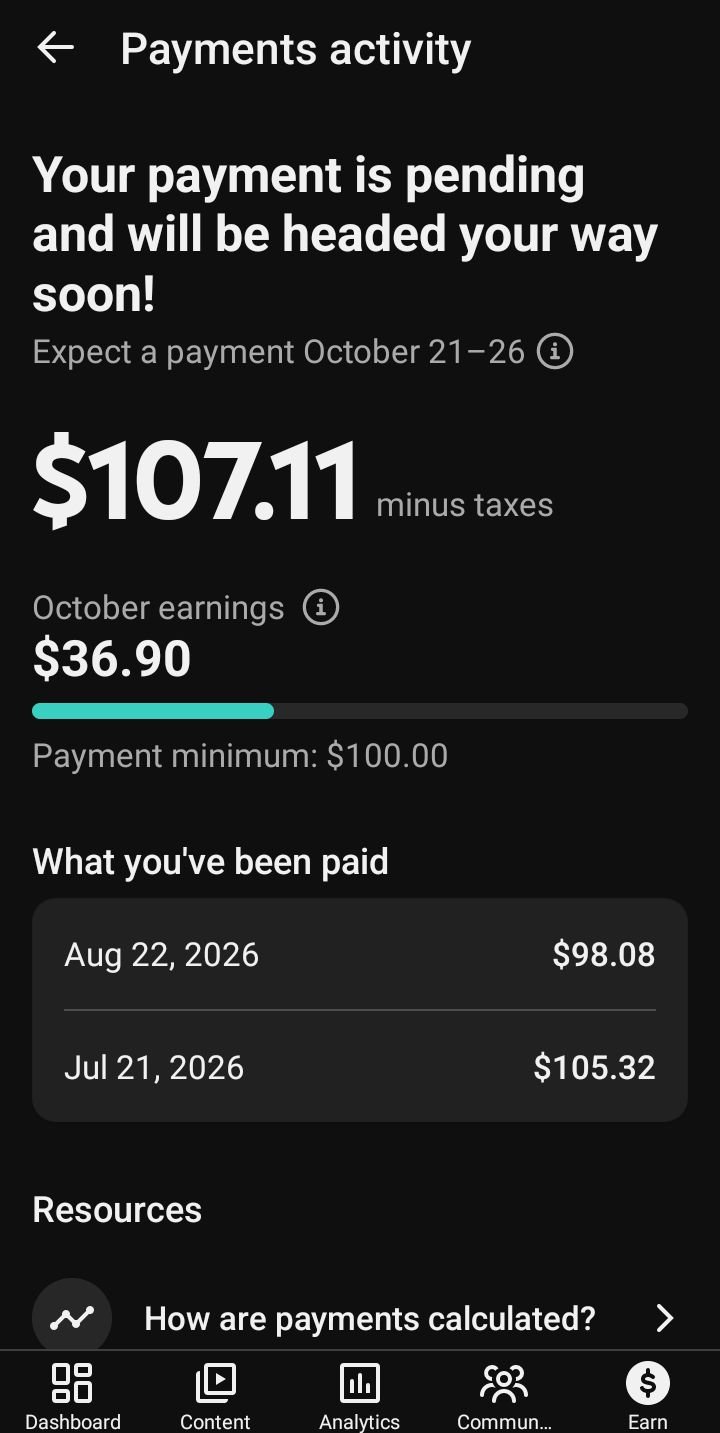Switch to the Dashboard tab label
Image resolution: width=720 pixels, height=1433 pixels.
click(x=72, y=1421)
